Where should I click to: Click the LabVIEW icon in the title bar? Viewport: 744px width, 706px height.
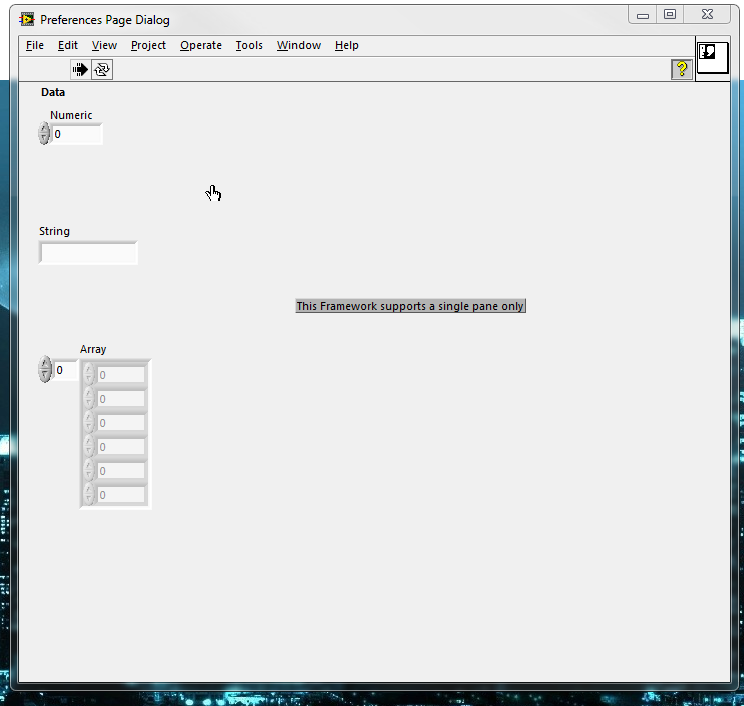point(27,19)
